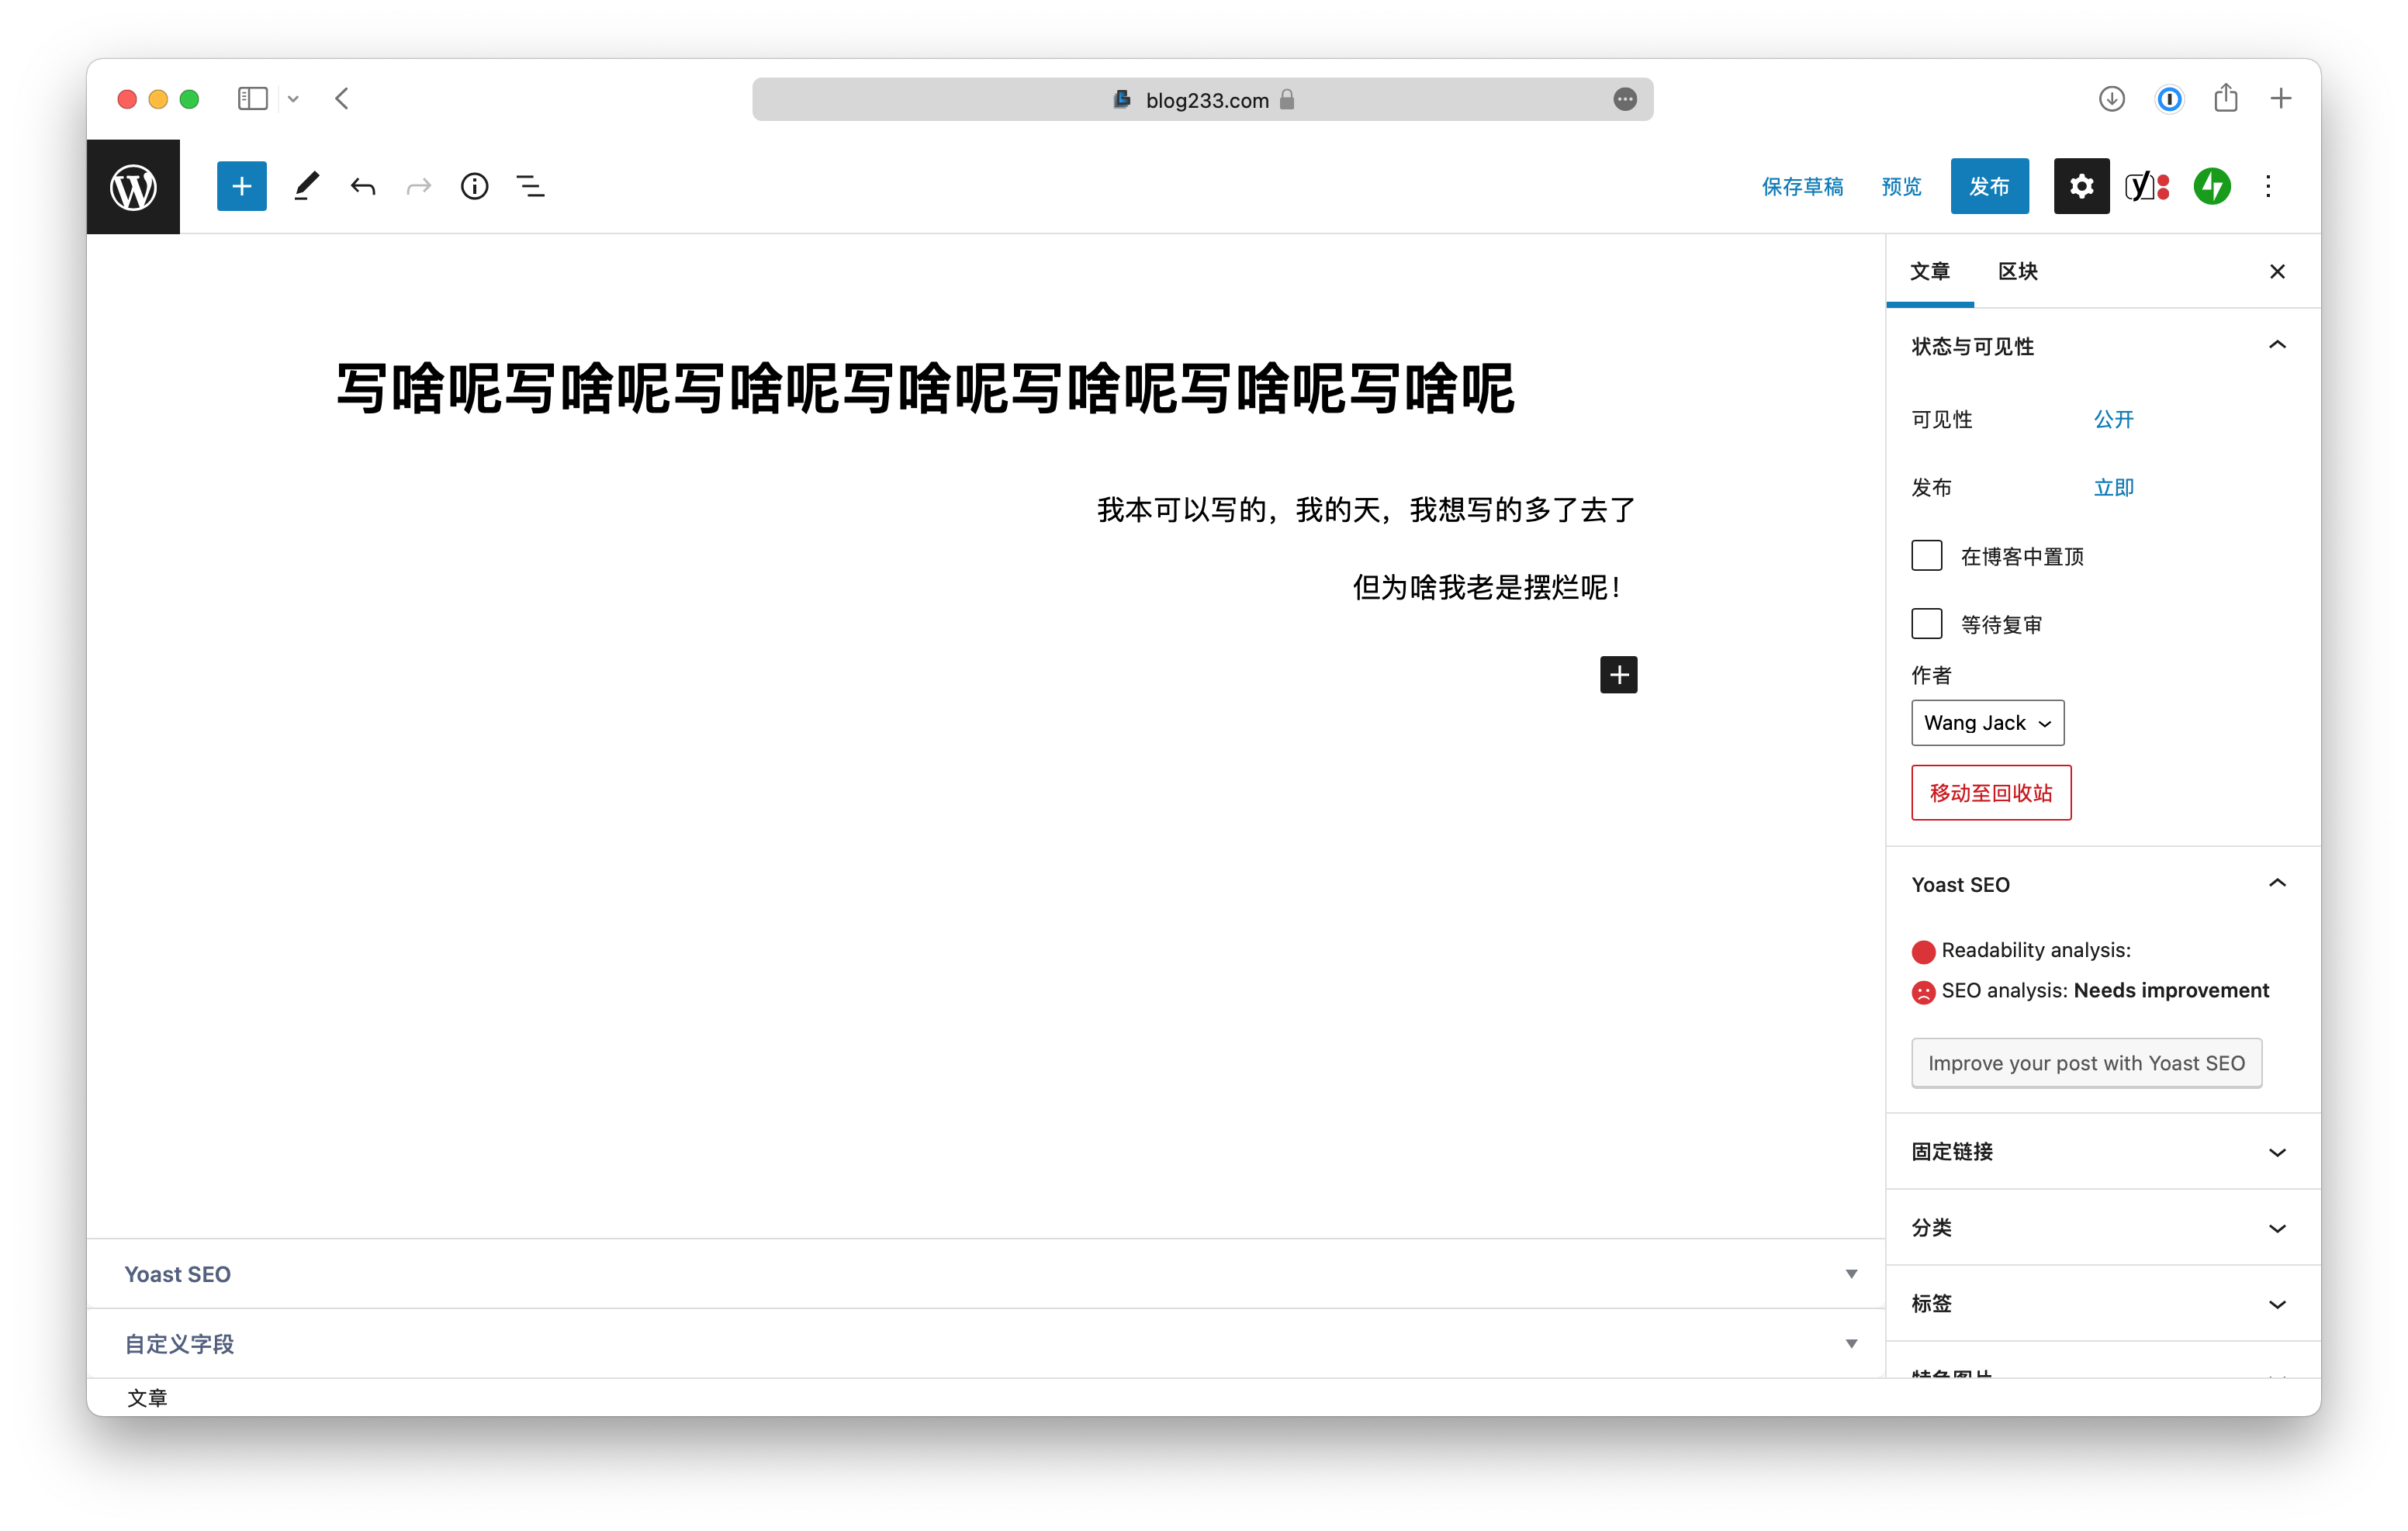Screen dimensions: 2408x1531
Task: Switch to the 区块 tab
Action: [x=2017, y=271]
